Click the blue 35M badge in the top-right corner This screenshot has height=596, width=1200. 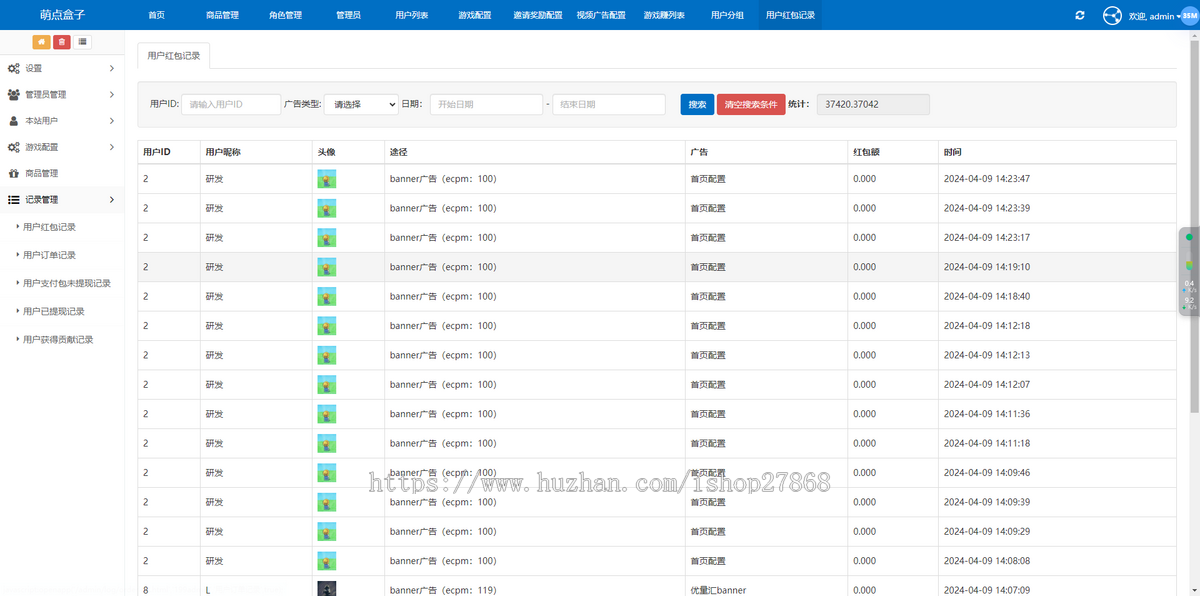(x=1190, y=16)
